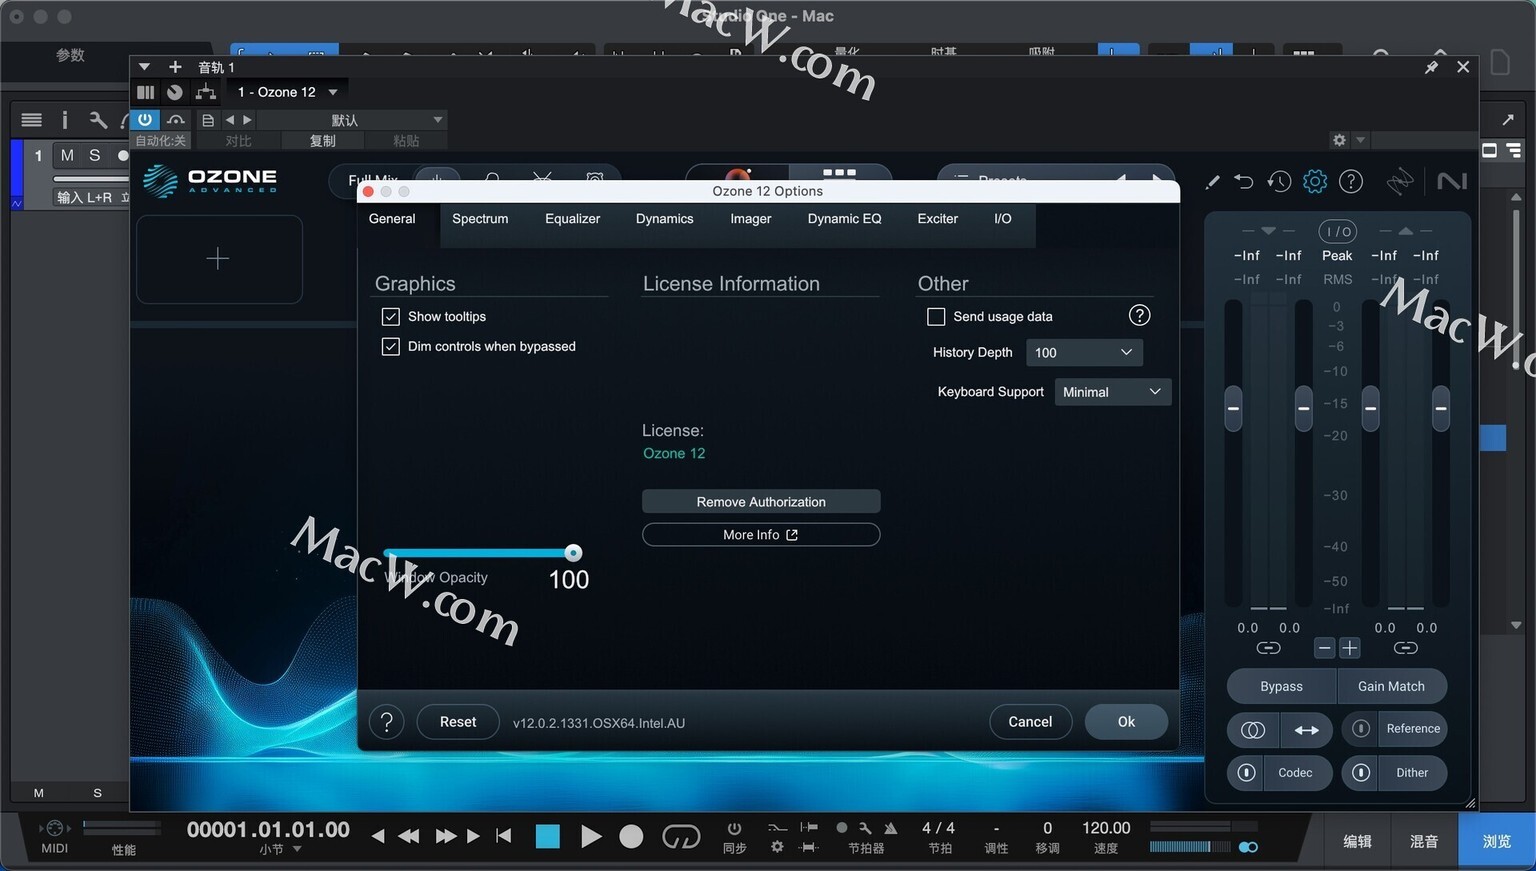Click the preset file icon in plugin header
The height and width of the screenshot is (871, 1536).
click(x=208, y=120)
